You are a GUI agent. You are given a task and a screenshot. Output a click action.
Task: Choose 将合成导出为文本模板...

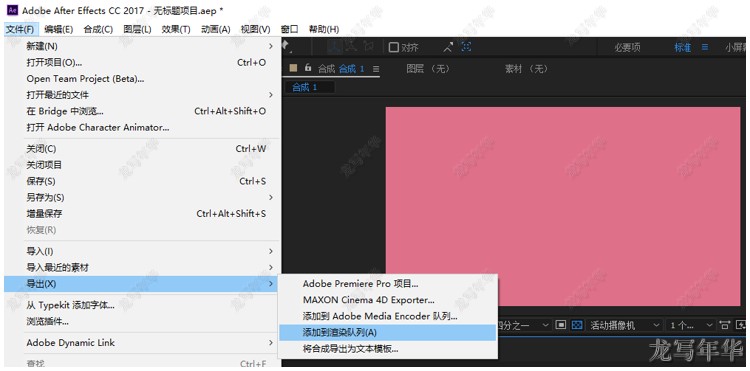point(388,349)
